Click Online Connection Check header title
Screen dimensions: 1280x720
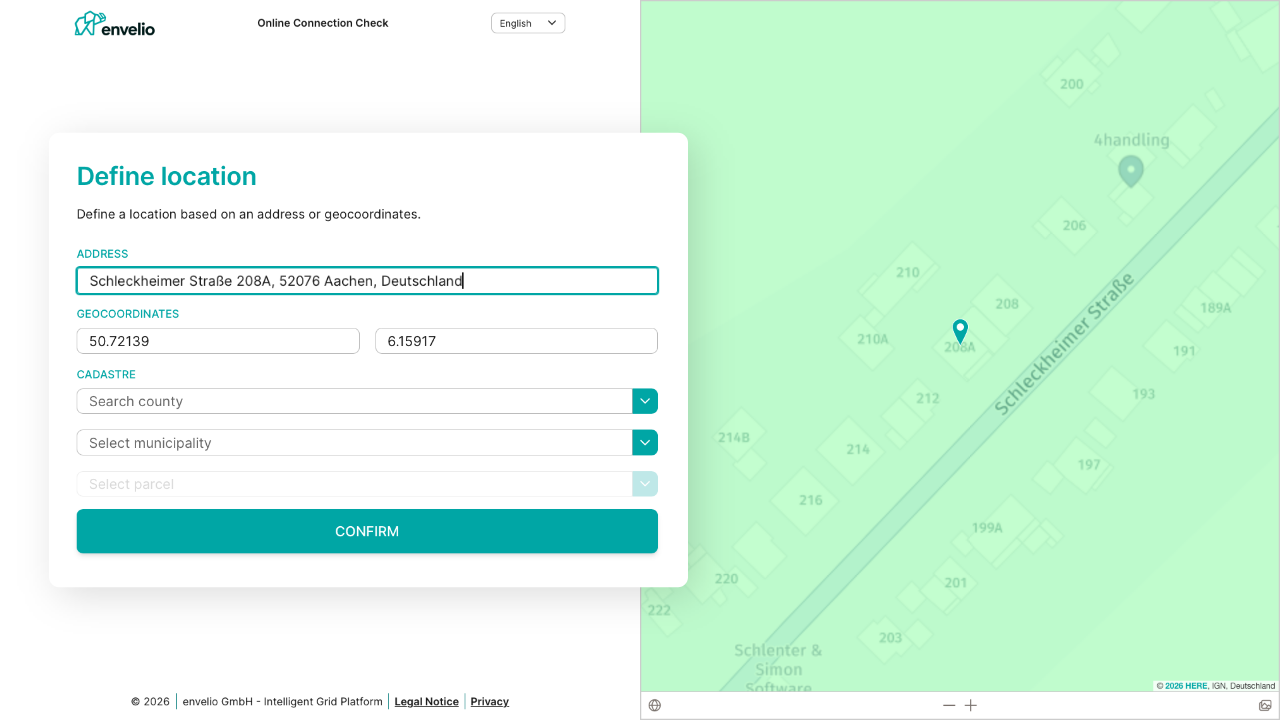[x=322, y=23]
